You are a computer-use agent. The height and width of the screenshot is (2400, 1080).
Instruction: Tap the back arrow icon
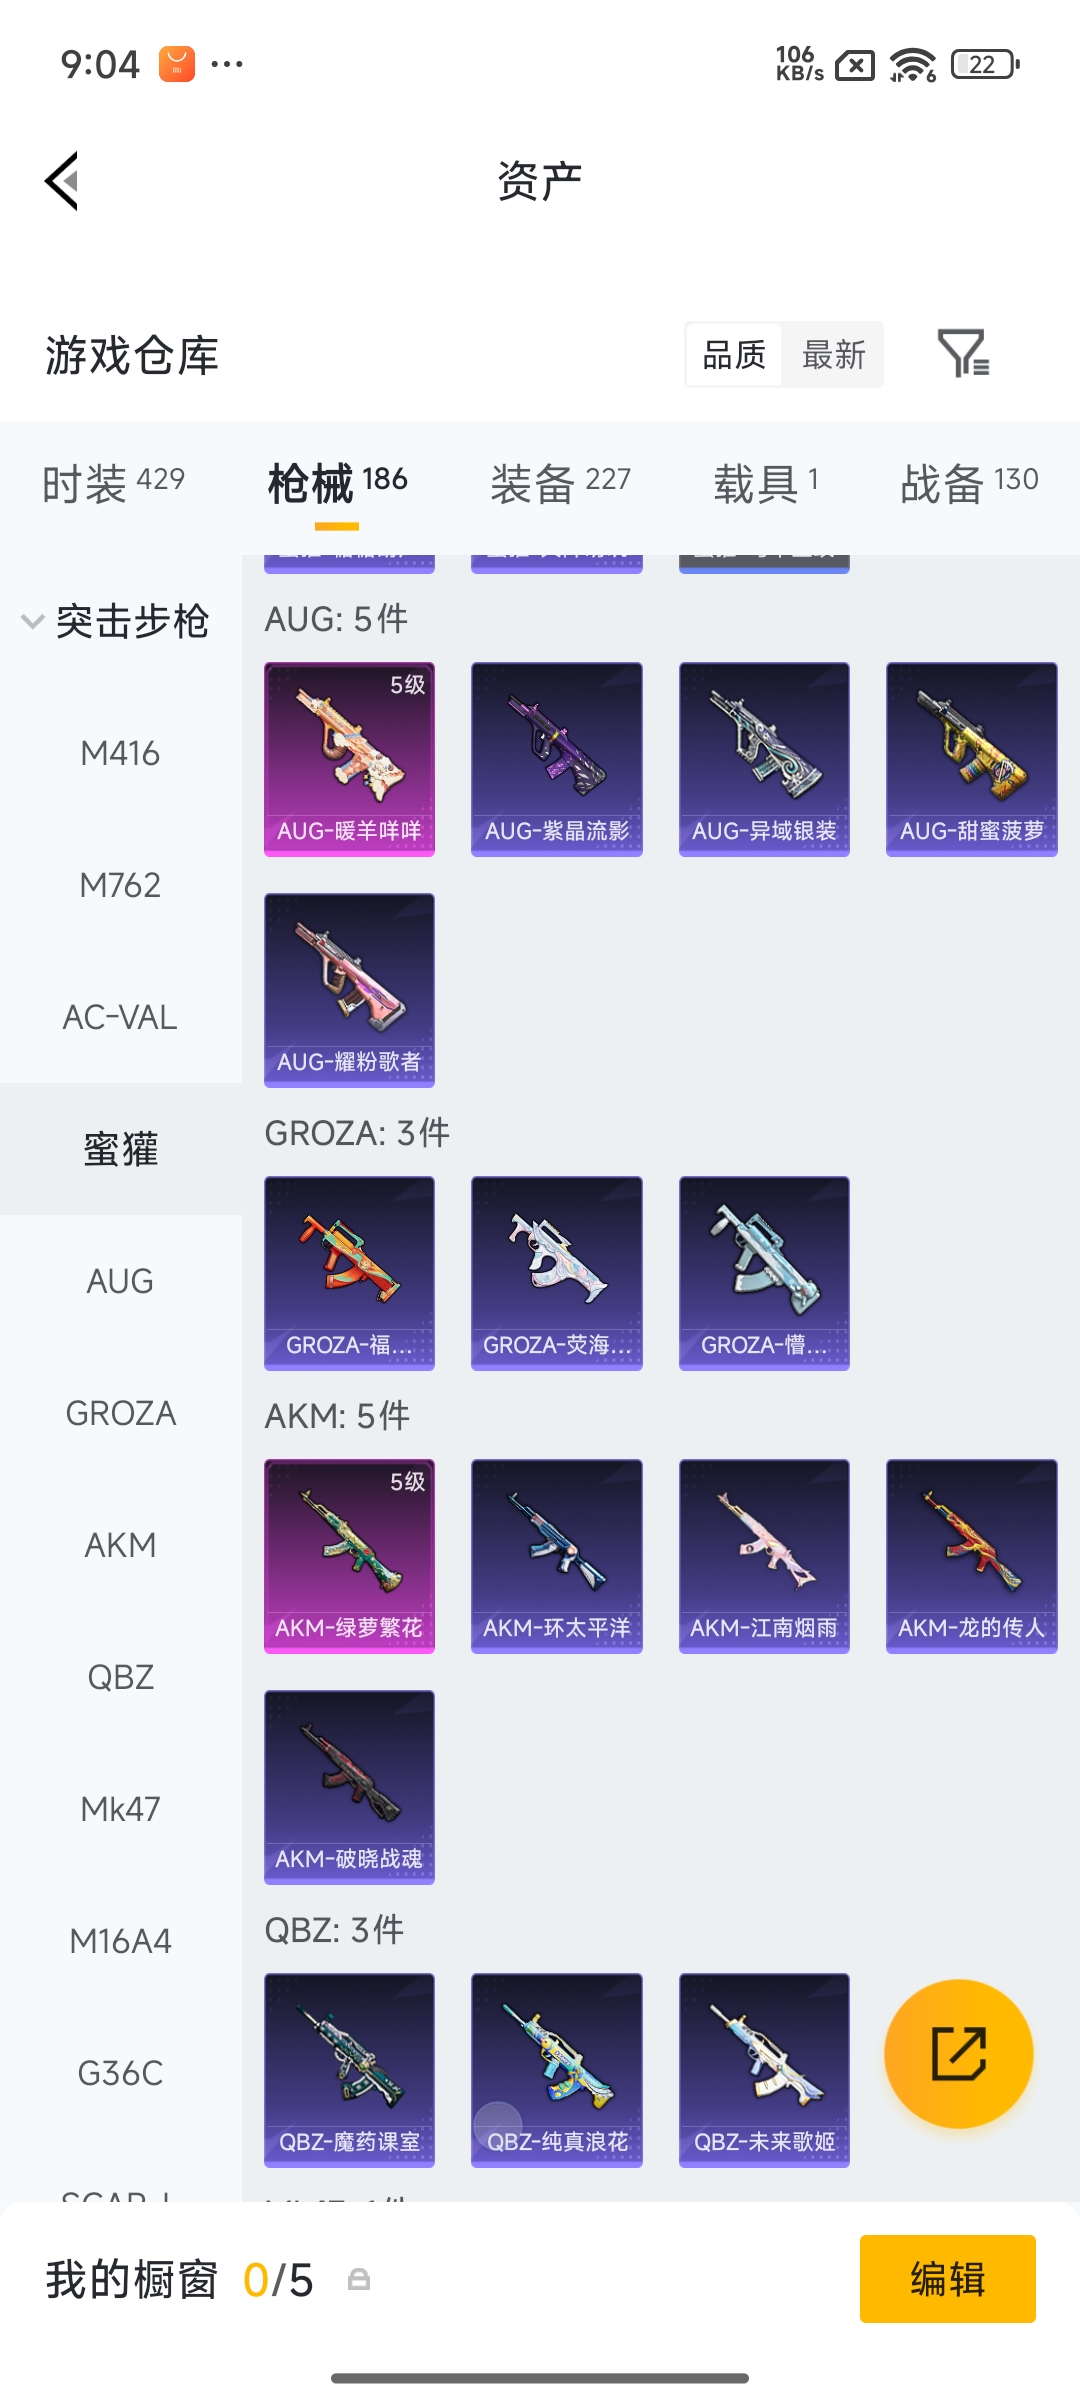tap(62, 181)
